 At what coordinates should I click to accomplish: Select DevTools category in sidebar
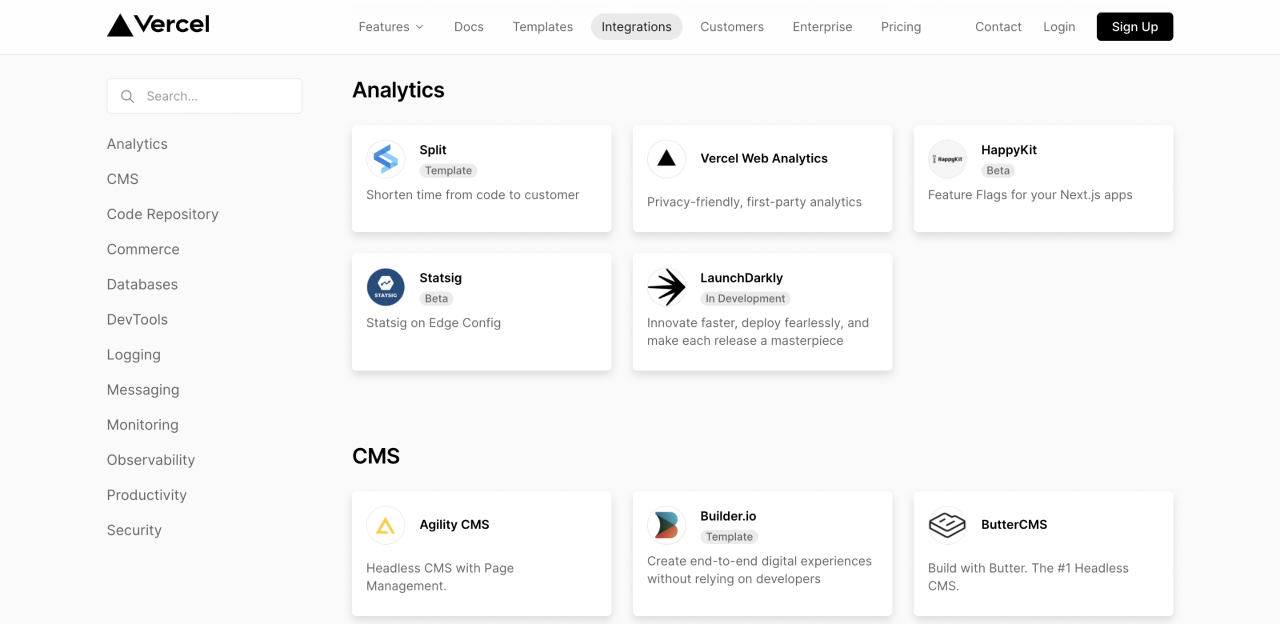[x=137, y=319]
